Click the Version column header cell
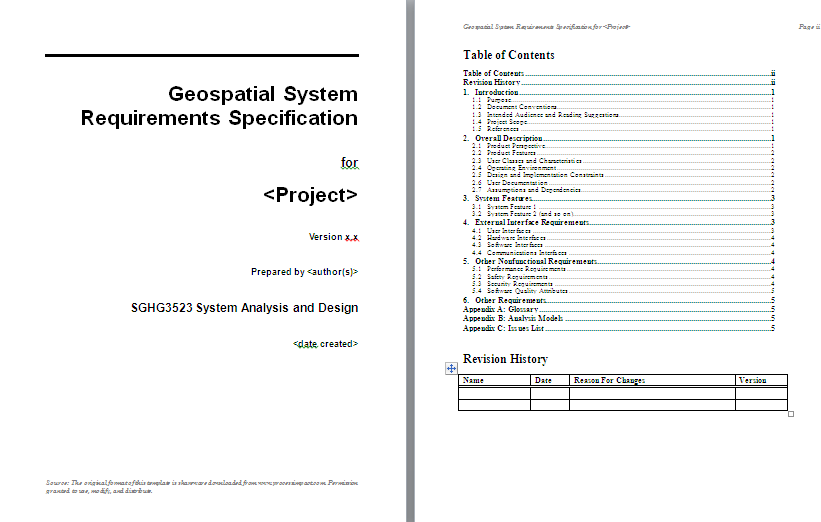The height and width of the screenshot is (522, 821). click(752, 380)
